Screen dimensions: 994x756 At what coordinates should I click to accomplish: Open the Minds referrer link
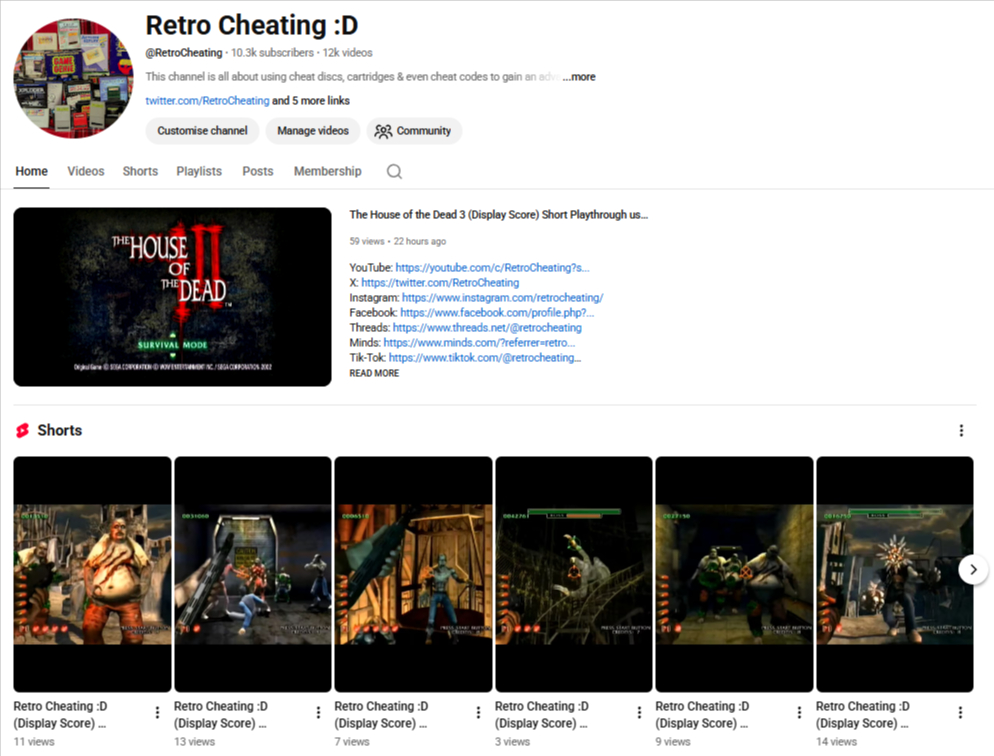coord(479,342)
